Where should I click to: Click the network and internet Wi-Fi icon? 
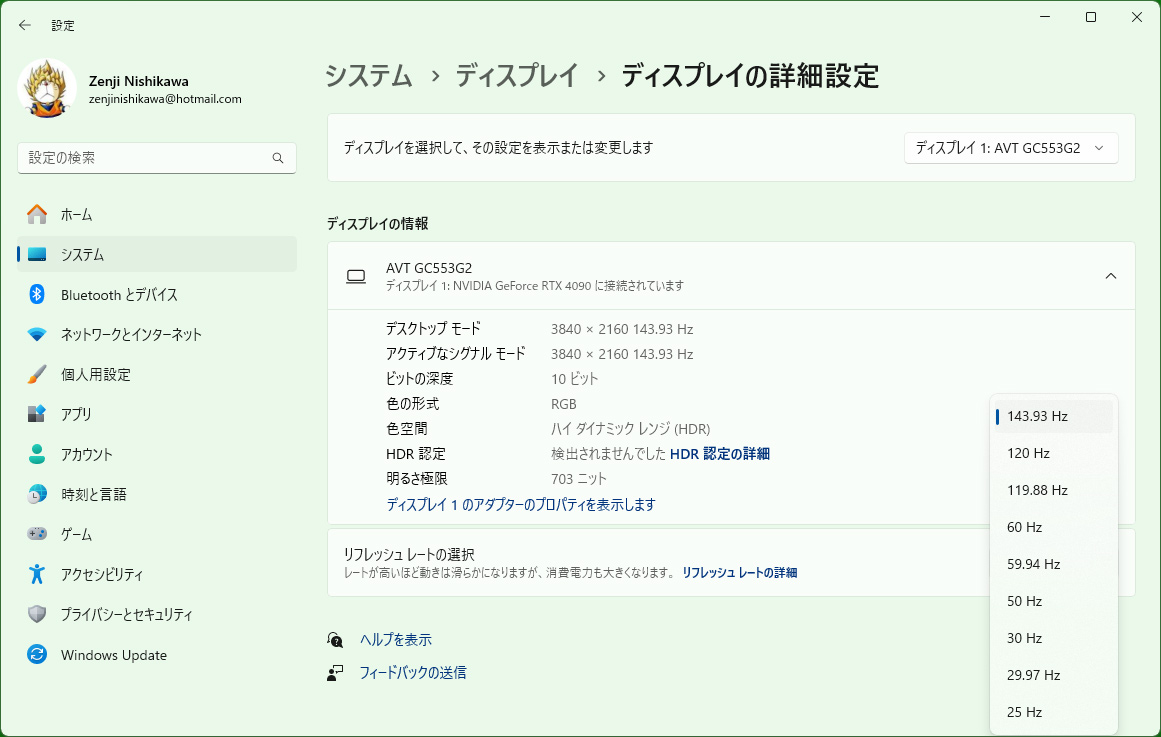pos(37,334)
